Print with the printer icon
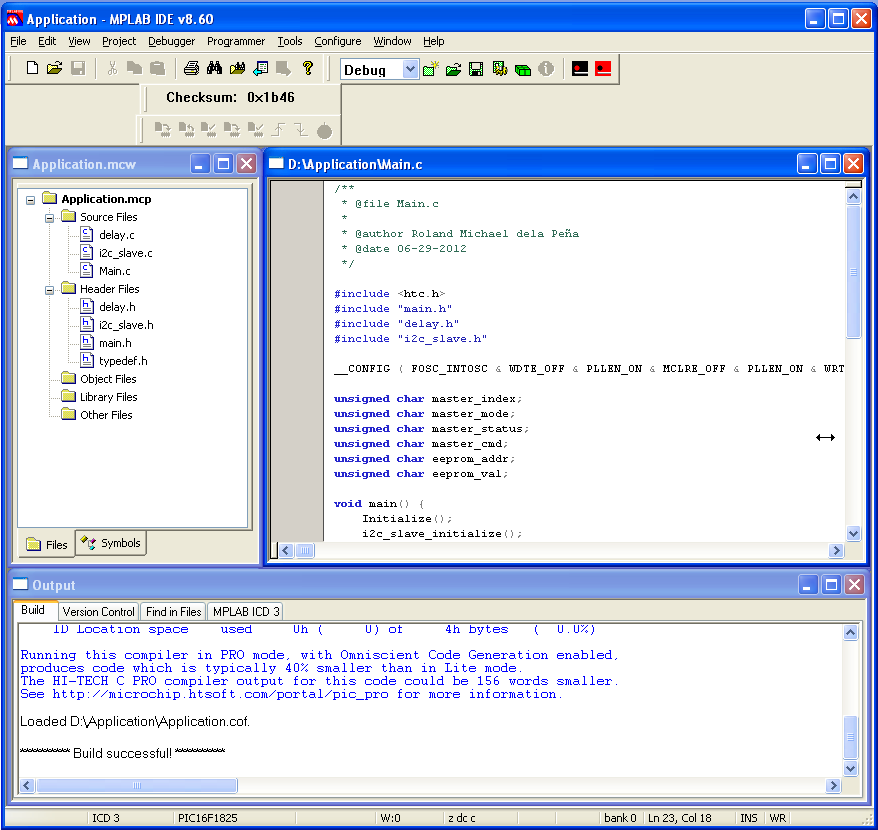Viewport: 878px width, 830px height. coord(191,68)
